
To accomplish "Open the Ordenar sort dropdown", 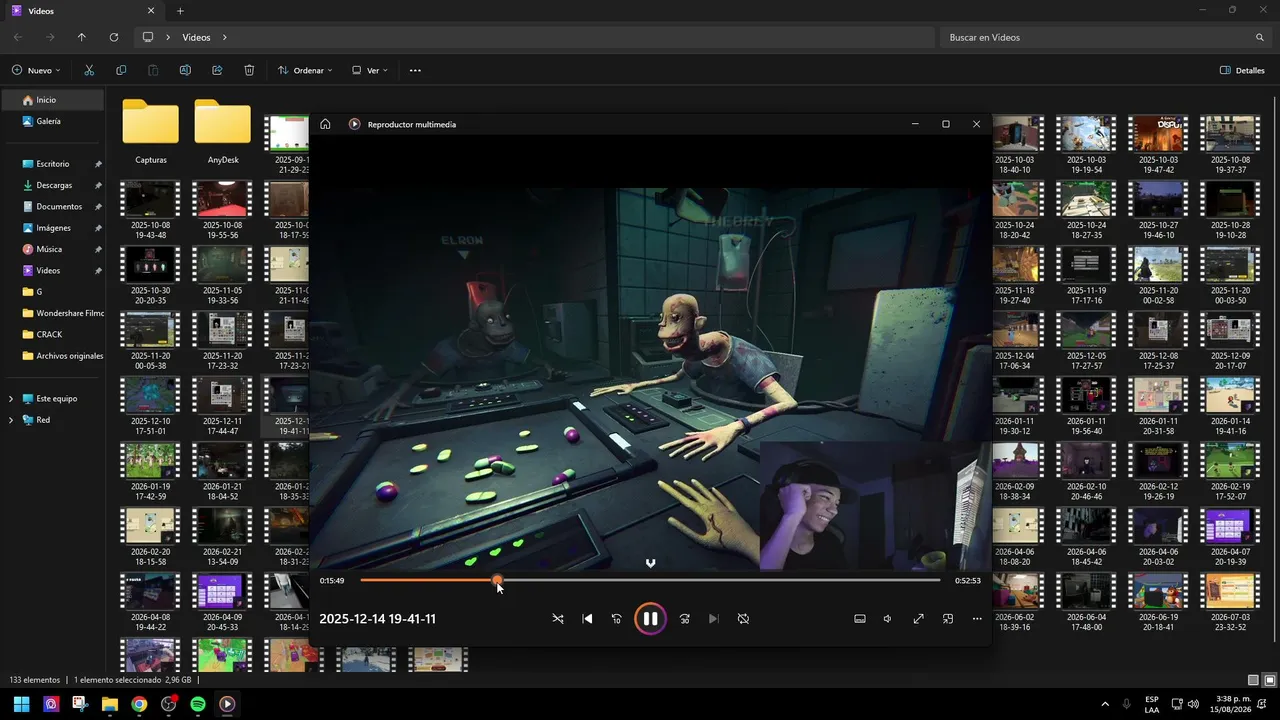I will click(x=305, y=70).
